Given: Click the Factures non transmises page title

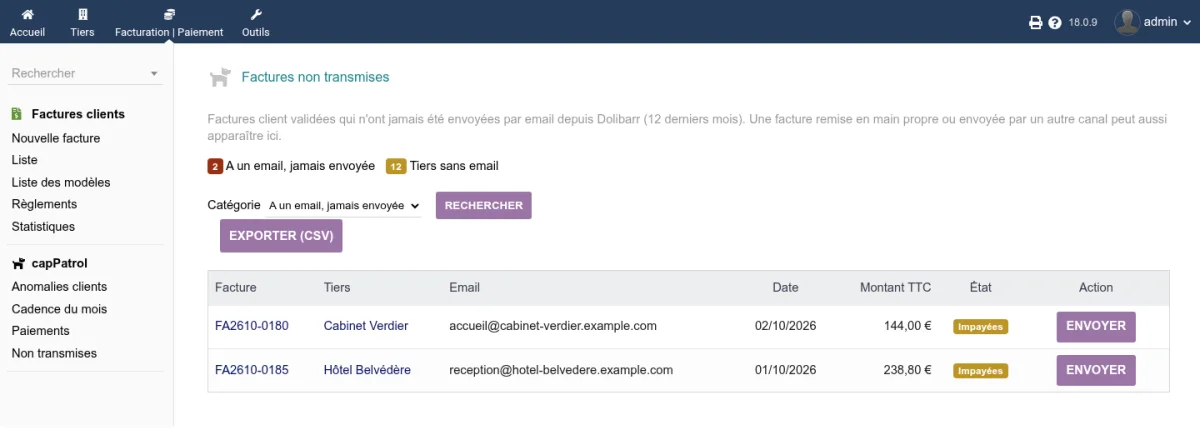Looking at the screenshot, I should coord(315,77).
